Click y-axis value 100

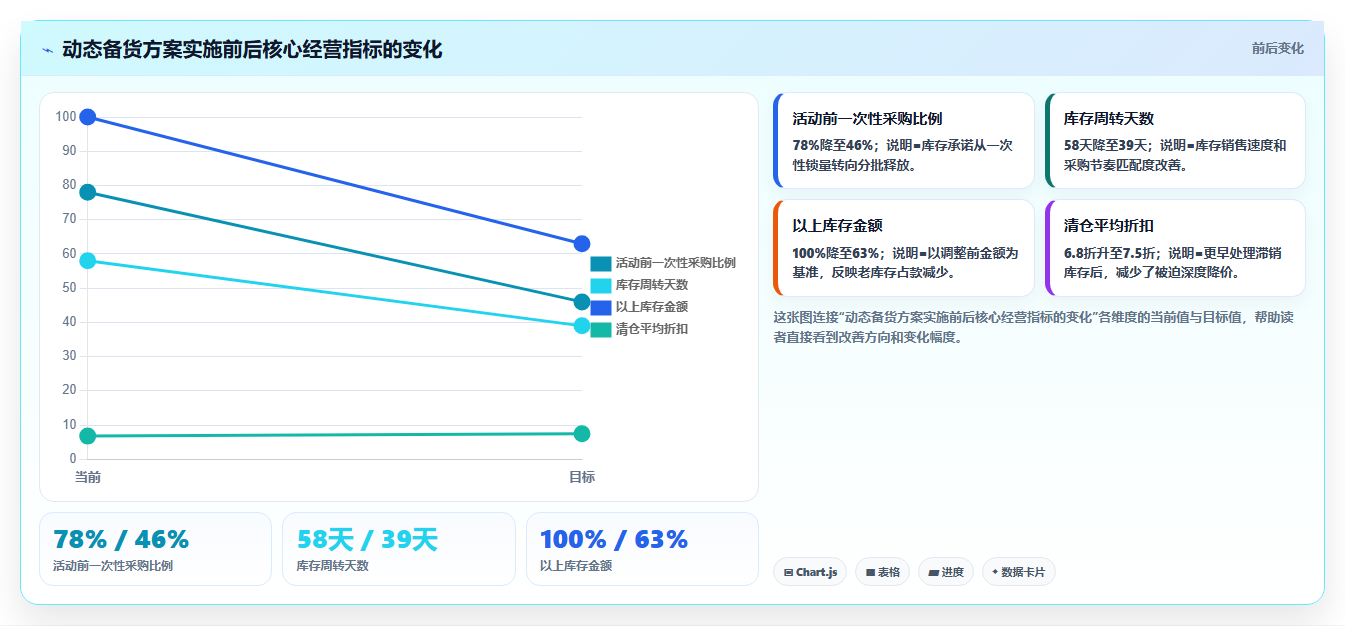(66, 117)
